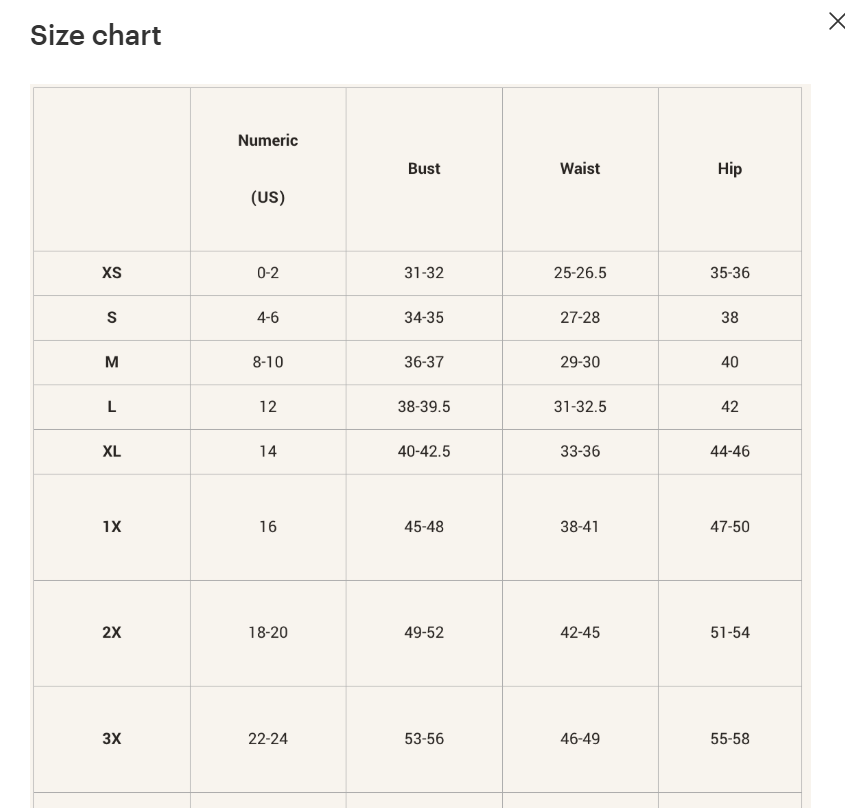Click the Waist column header

pyautogui.click(x=580, y=168)
